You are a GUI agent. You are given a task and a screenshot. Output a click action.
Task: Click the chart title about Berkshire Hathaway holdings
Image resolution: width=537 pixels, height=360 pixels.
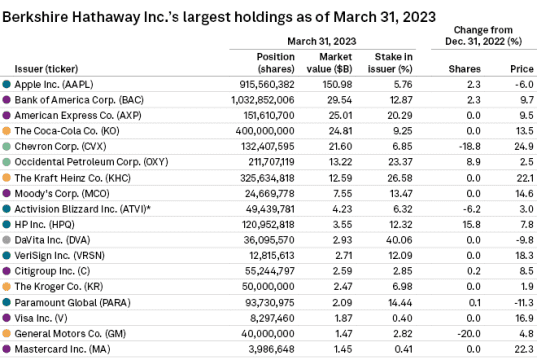click(219, 17)
